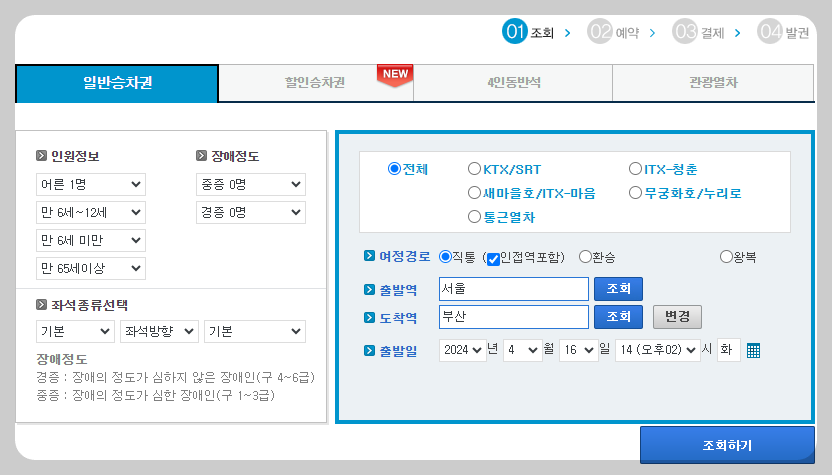Open the 어른 1명 passenger dropdown

[x=91, y=184]
